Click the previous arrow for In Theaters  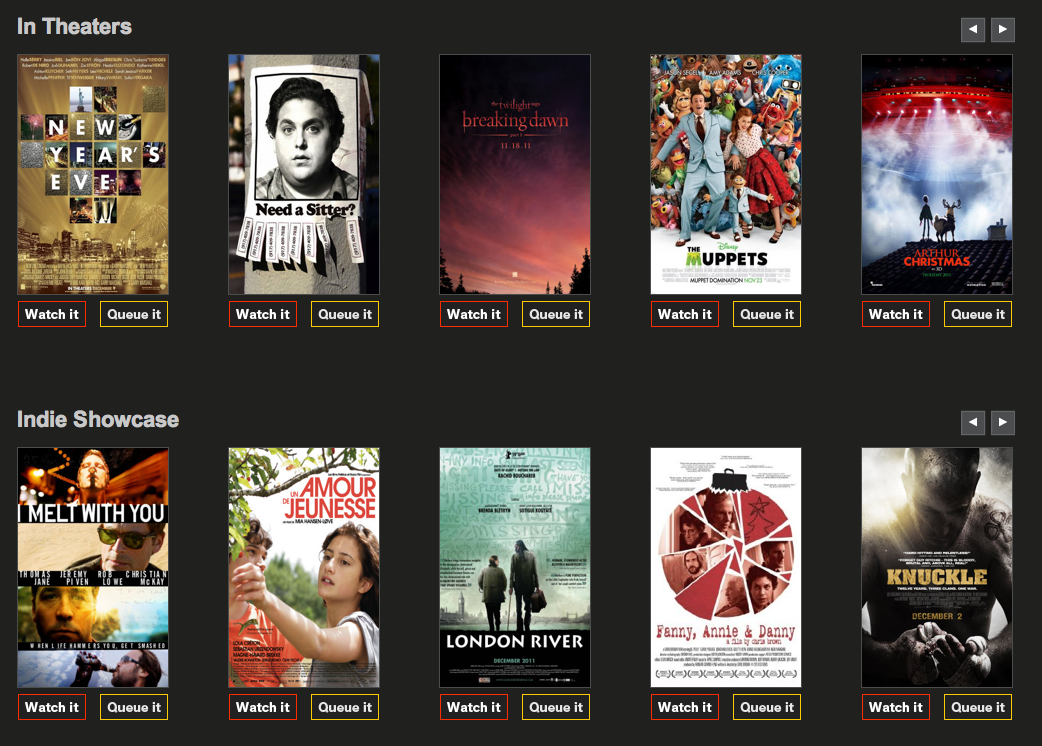973,29
